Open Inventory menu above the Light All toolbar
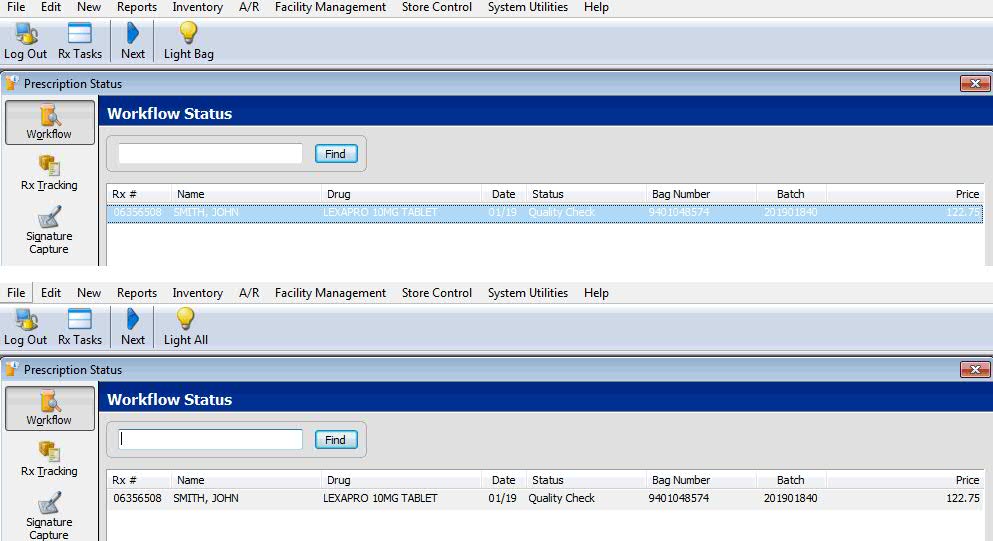Viewport: 993px width, 541px height. [x=198, y=293]
